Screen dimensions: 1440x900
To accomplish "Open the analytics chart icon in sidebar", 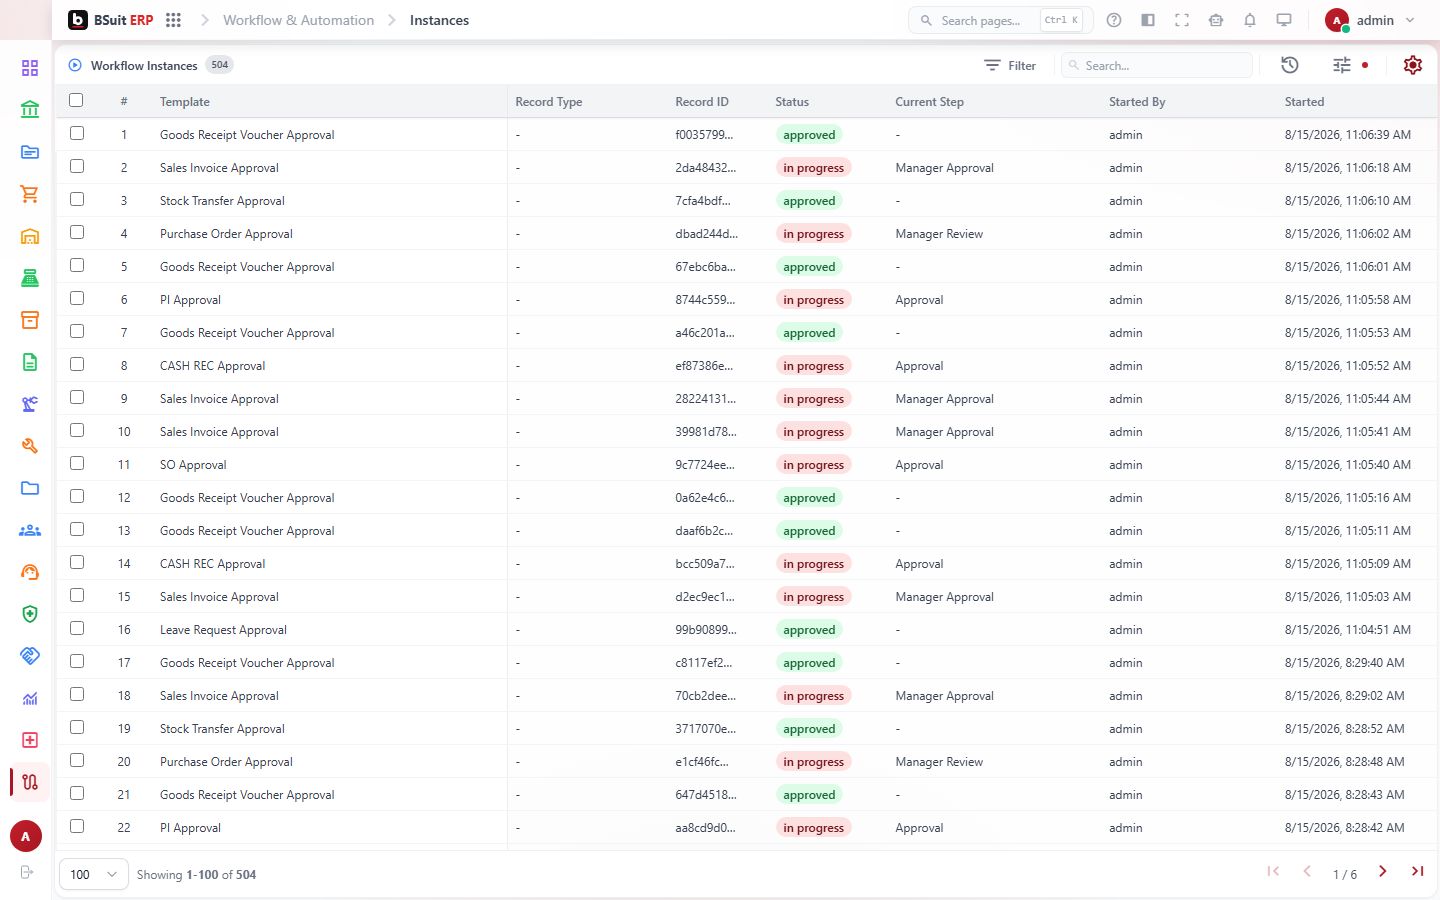I will [30, 698].
